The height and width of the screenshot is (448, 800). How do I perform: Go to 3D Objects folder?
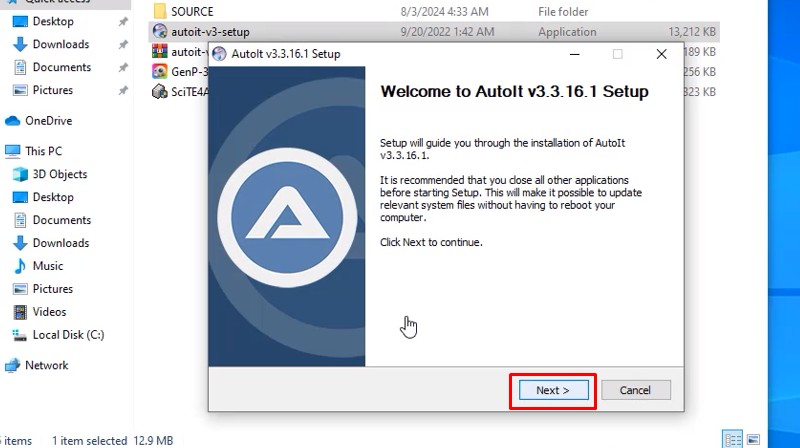59,174
